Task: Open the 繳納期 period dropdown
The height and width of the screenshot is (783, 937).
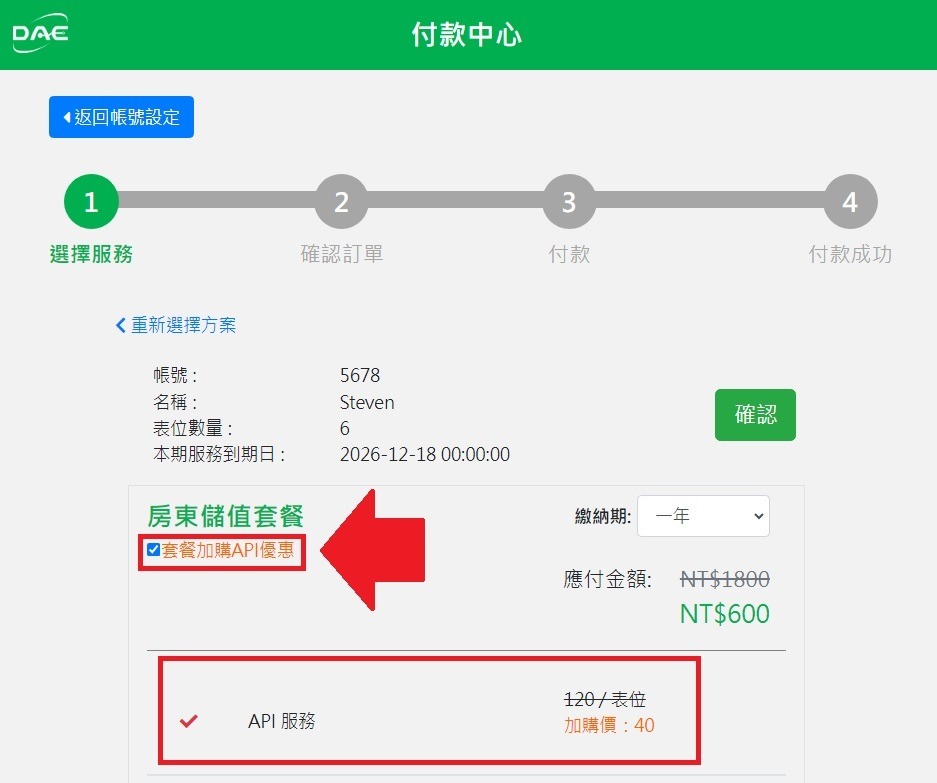Action: (x=703, y=516)
